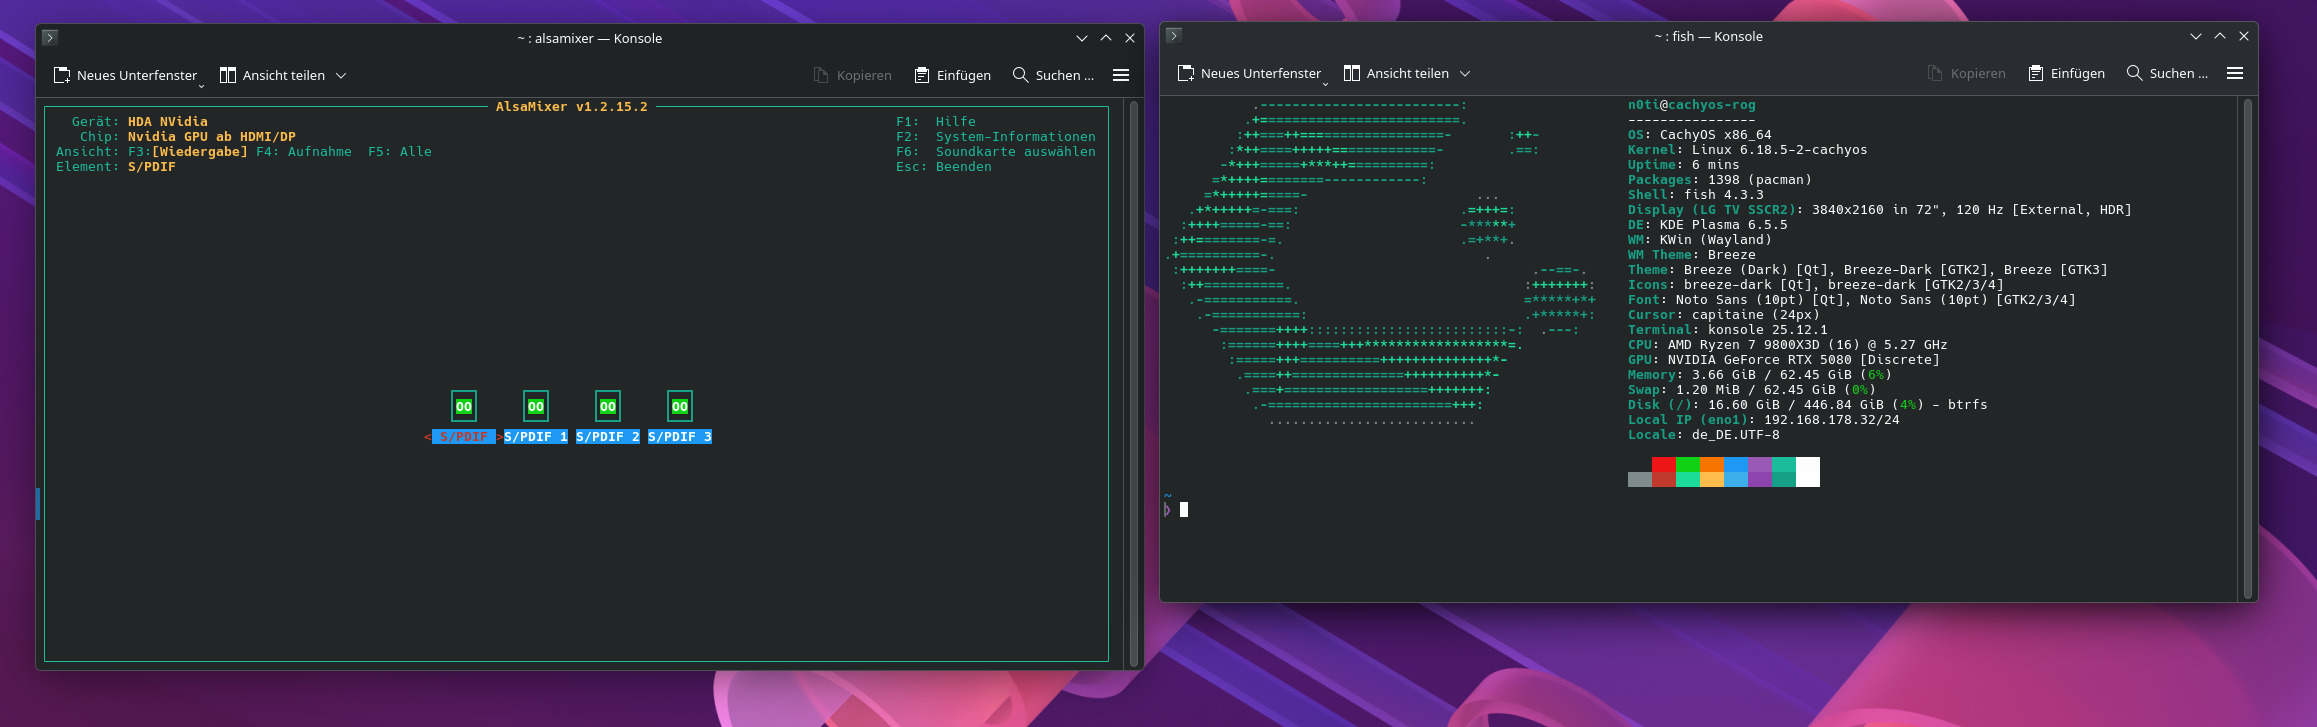Expand Ansicht teilen dropdown arrow in alsamixer window
Screen dimensions: 2317x727
point(341,75)
